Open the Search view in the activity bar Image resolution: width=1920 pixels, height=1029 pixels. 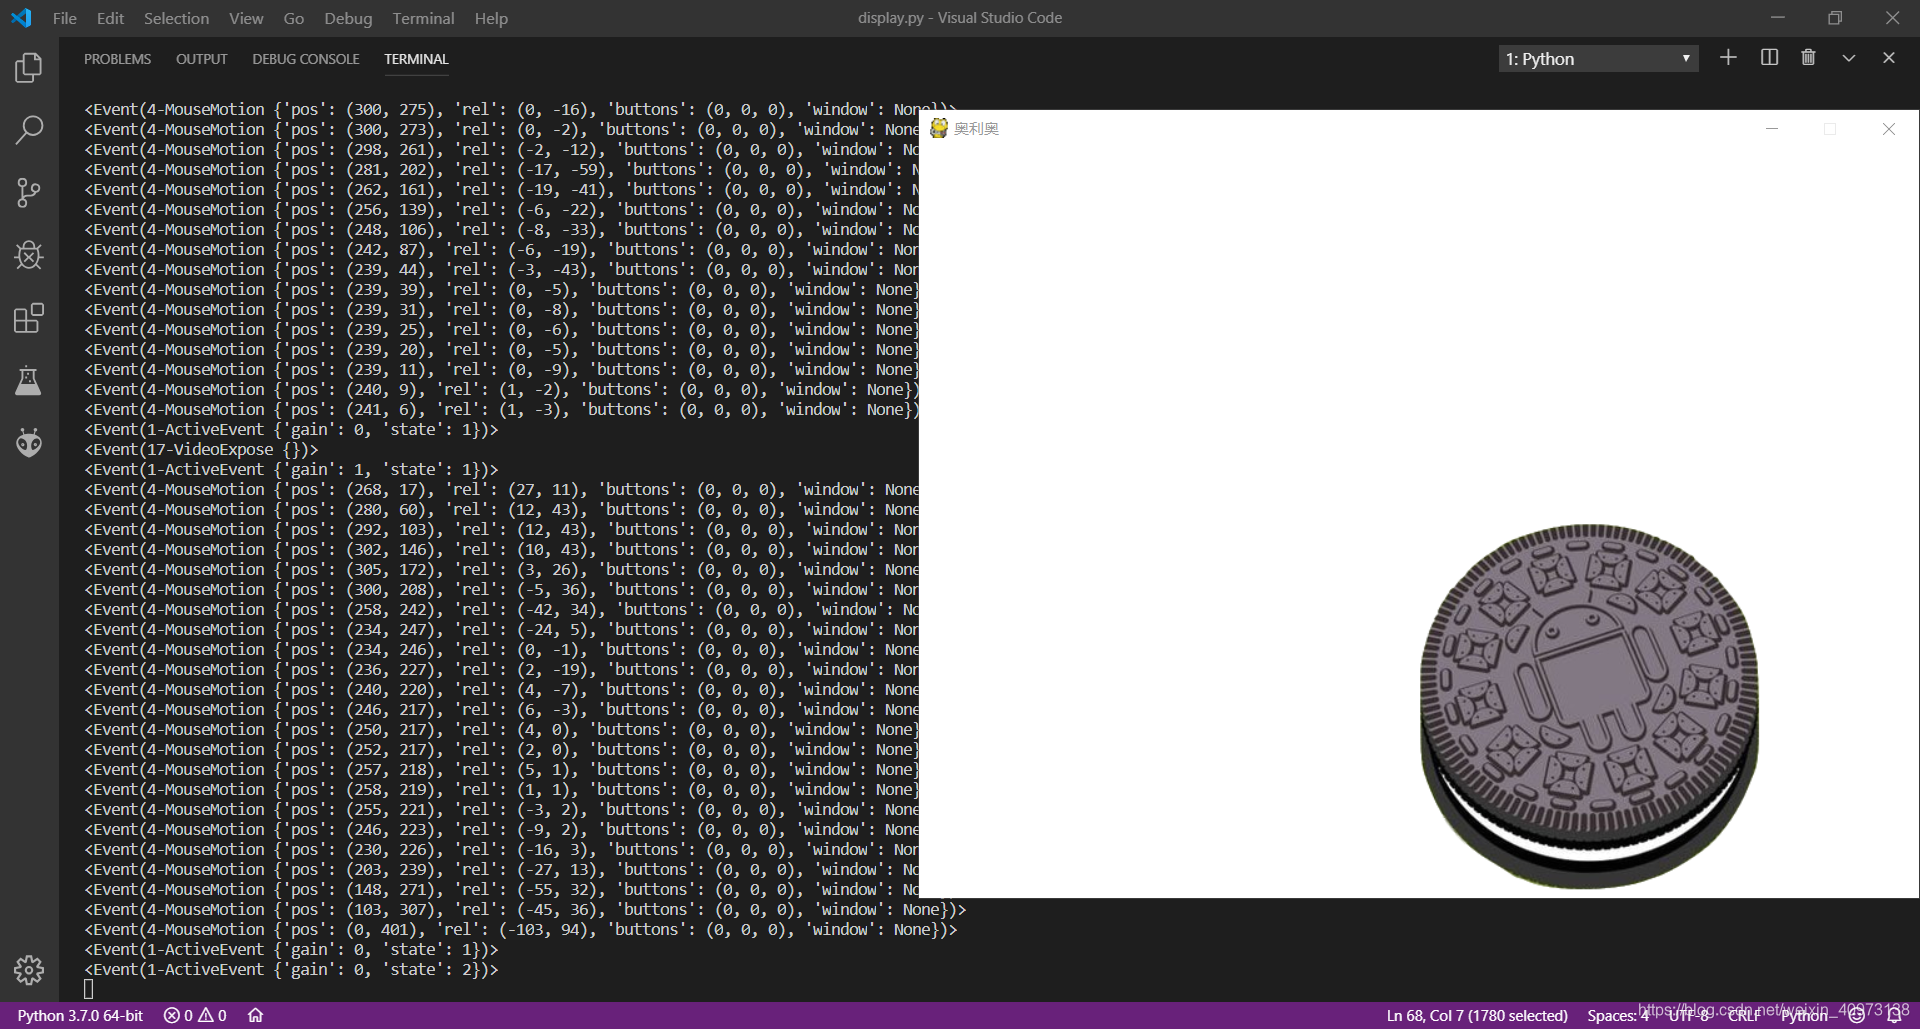point(29,130)
